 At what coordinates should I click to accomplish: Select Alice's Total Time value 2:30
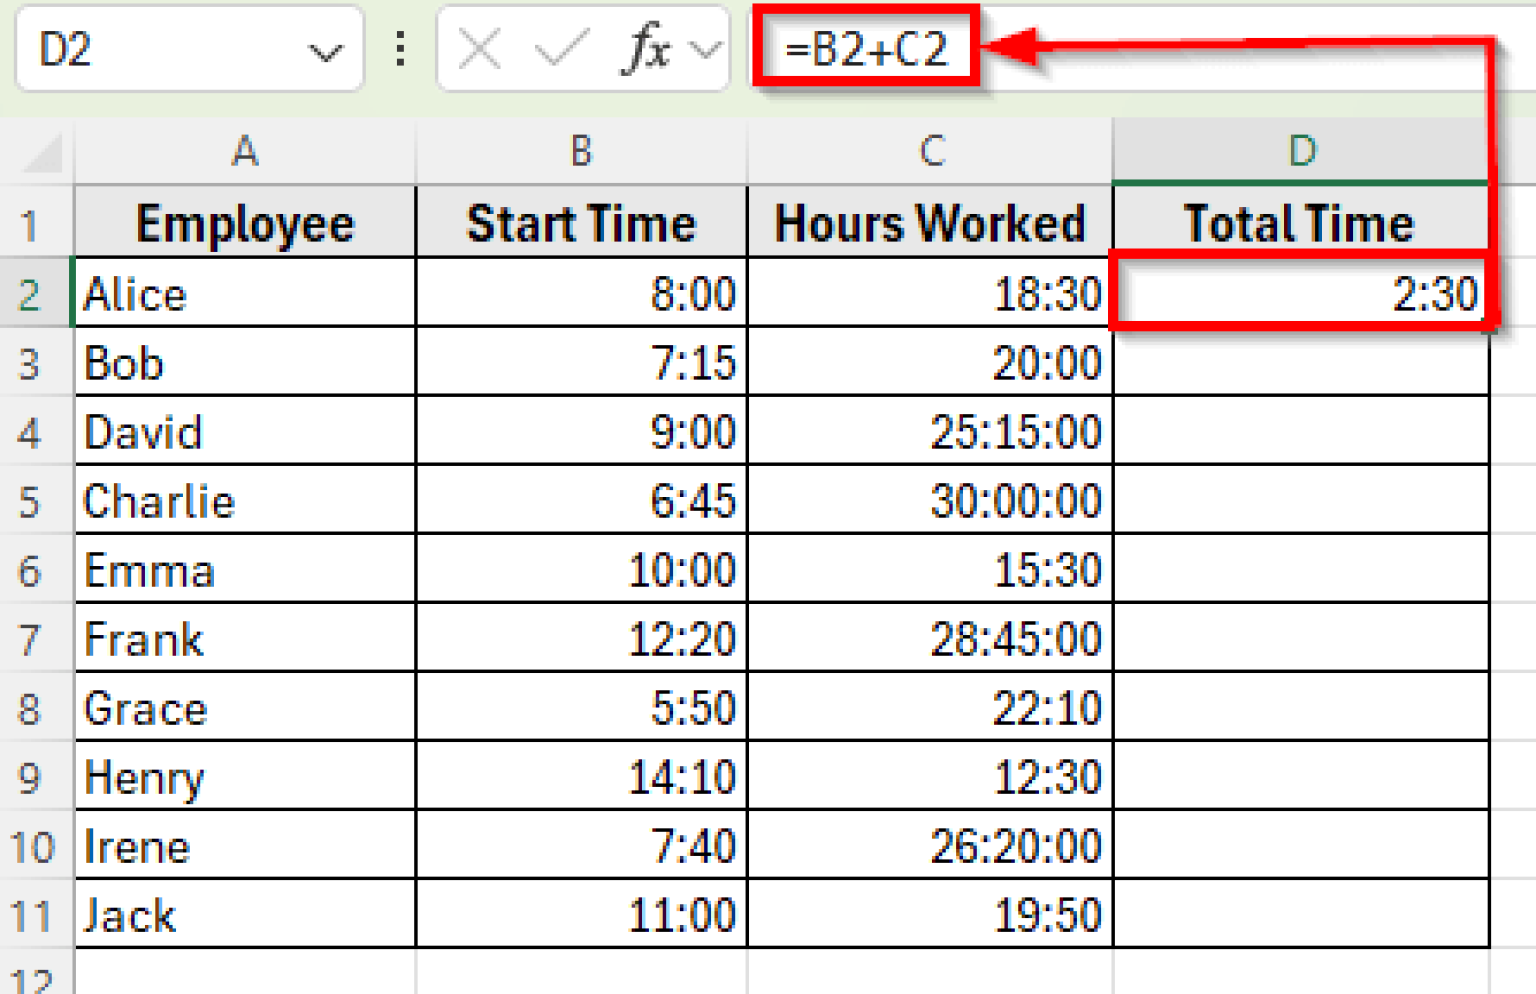click(1300, 293)
